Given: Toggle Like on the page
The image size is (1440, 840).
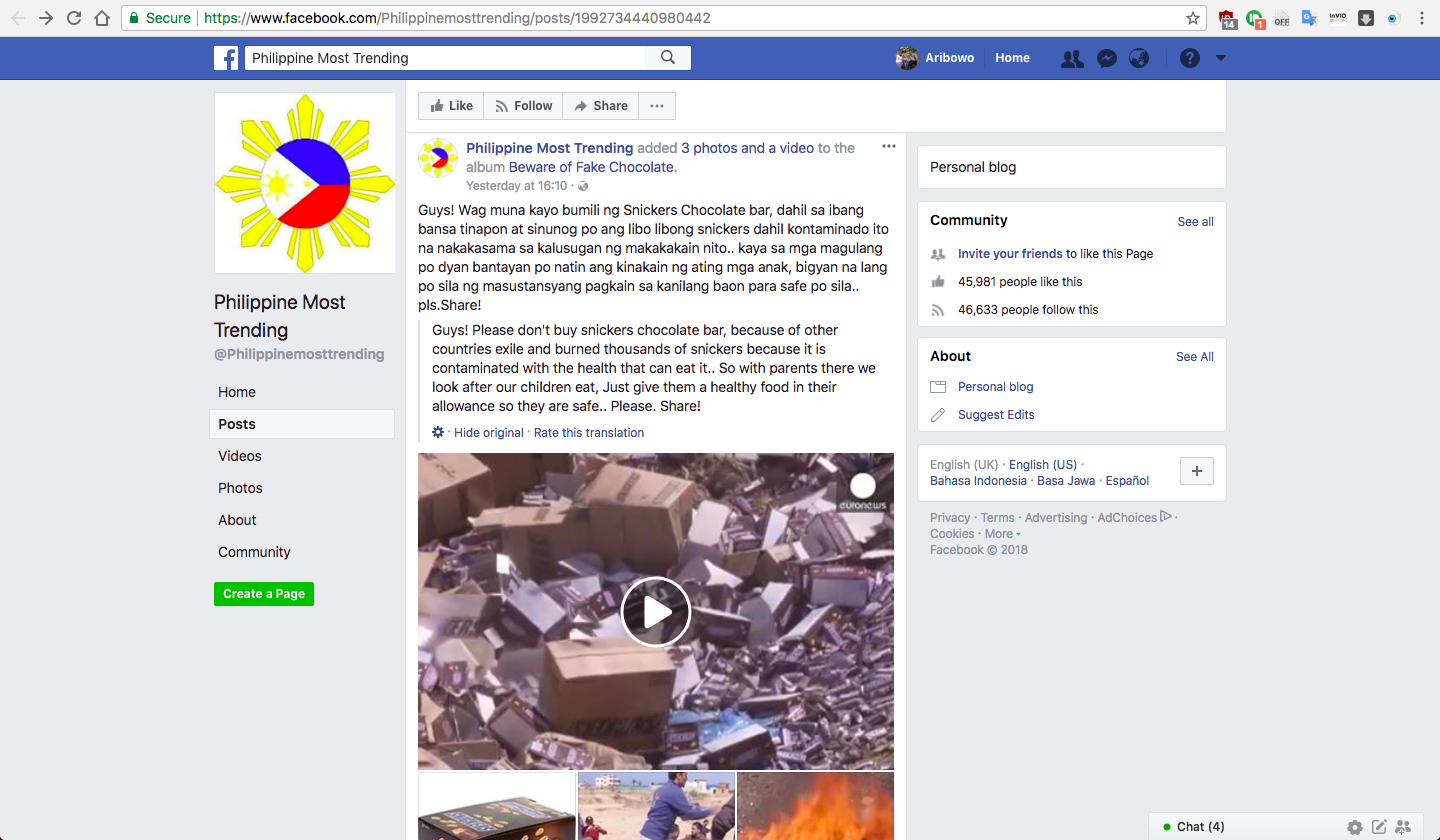Looking at the screenshot, I should point(451,106).
